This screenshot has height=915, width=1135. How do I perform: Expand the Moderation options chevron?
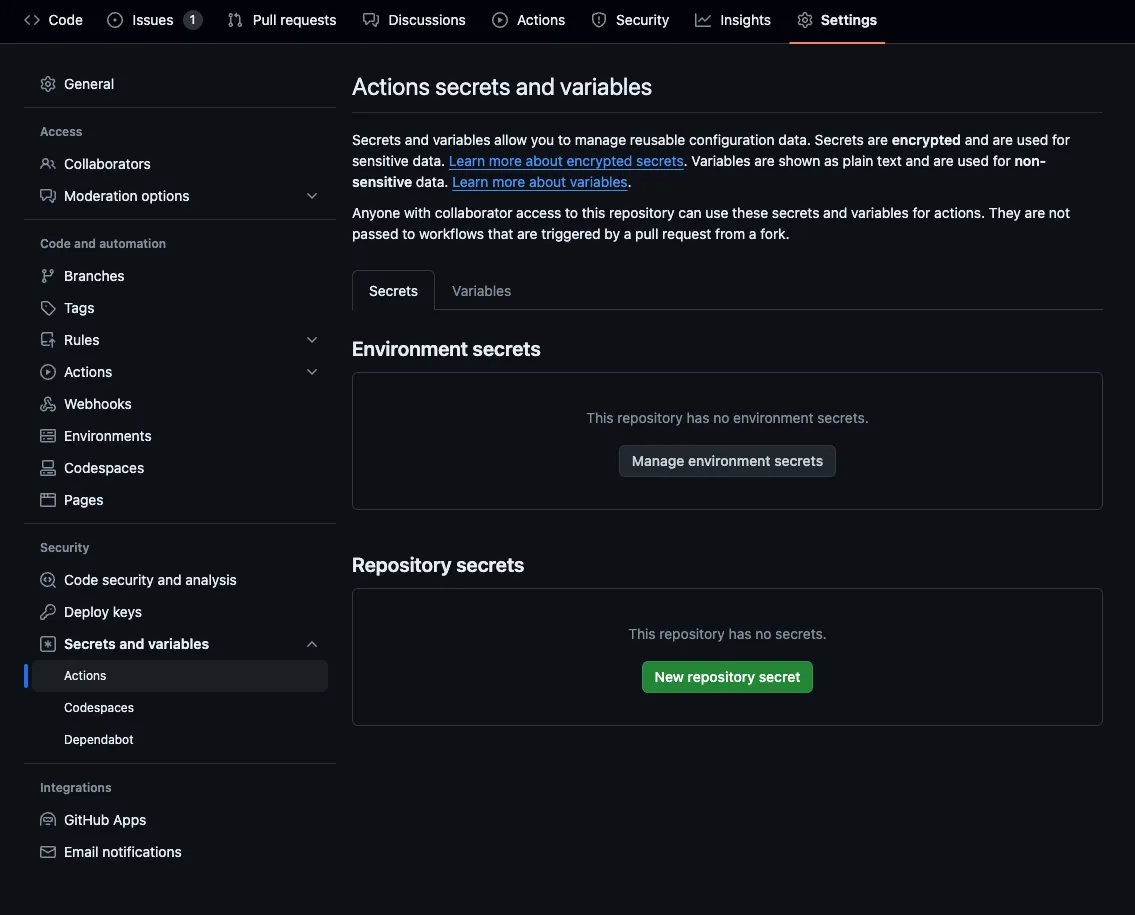pos(312,196)
